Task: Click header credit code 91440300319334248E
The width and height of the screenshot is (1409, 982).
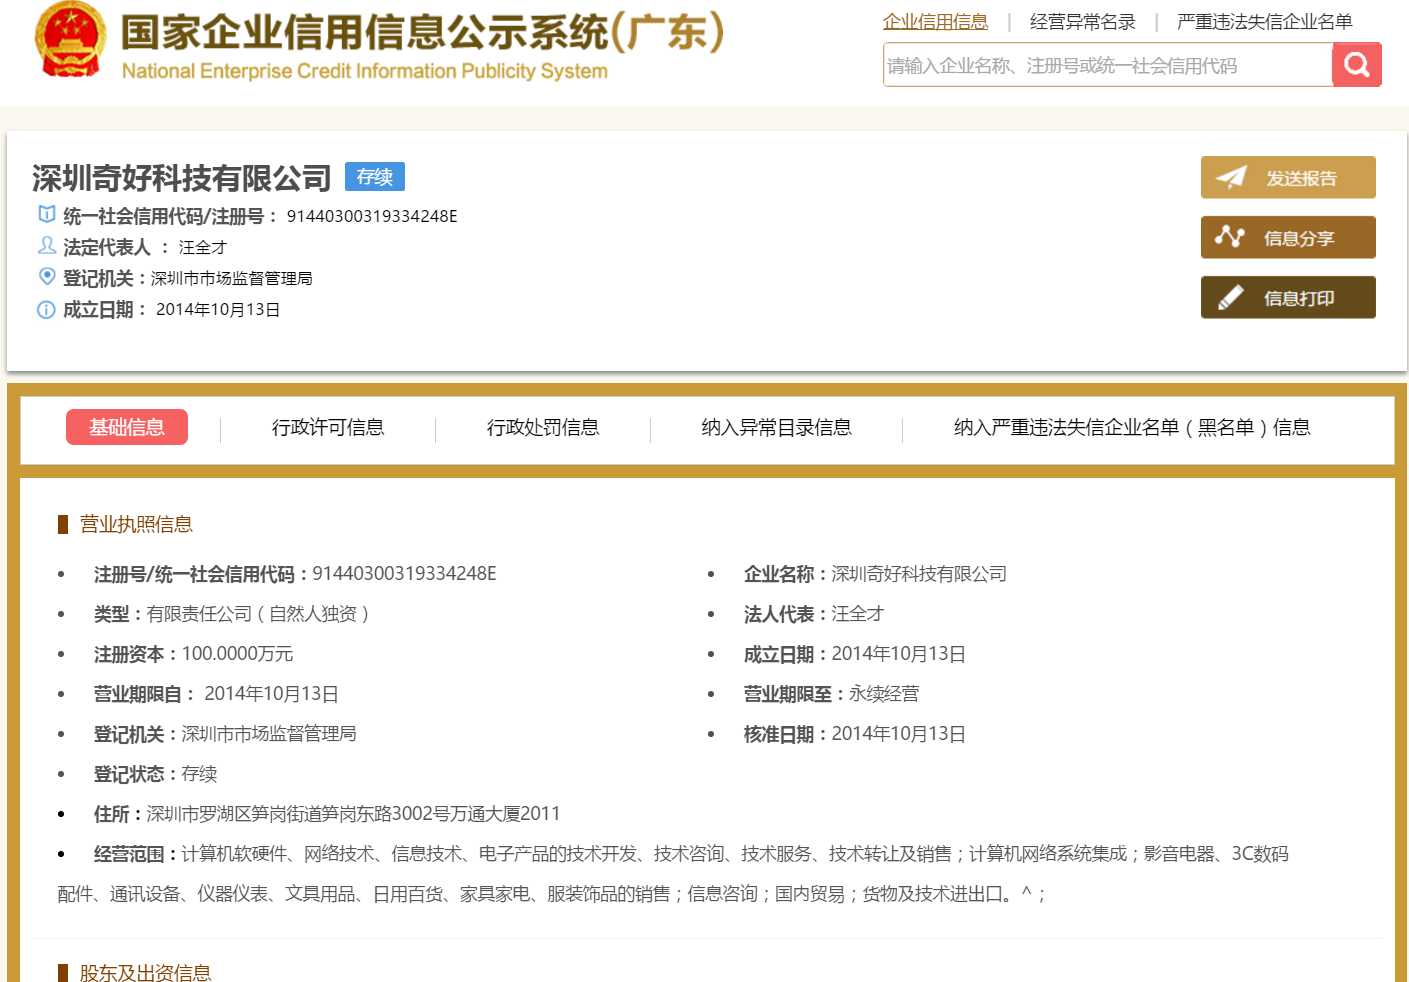Action: click(x=372, y=216)
